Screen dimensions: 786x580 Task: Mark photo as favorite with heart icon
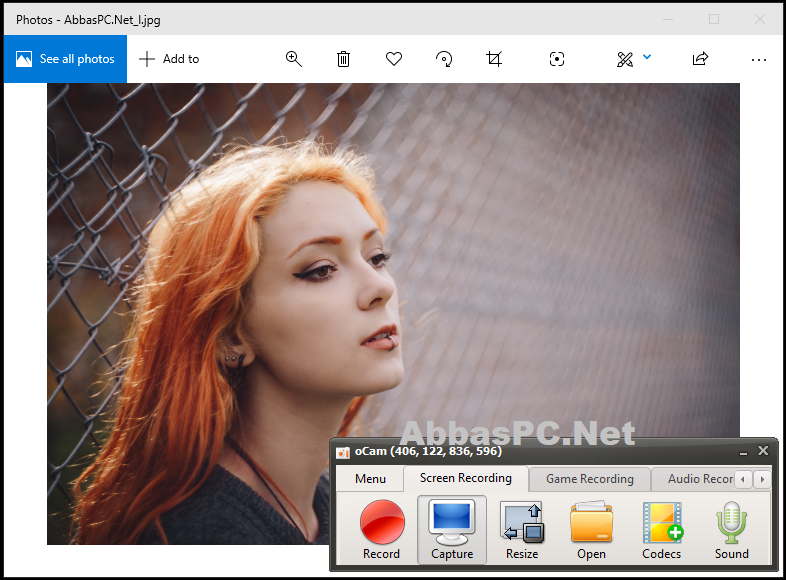coord(394,59)
